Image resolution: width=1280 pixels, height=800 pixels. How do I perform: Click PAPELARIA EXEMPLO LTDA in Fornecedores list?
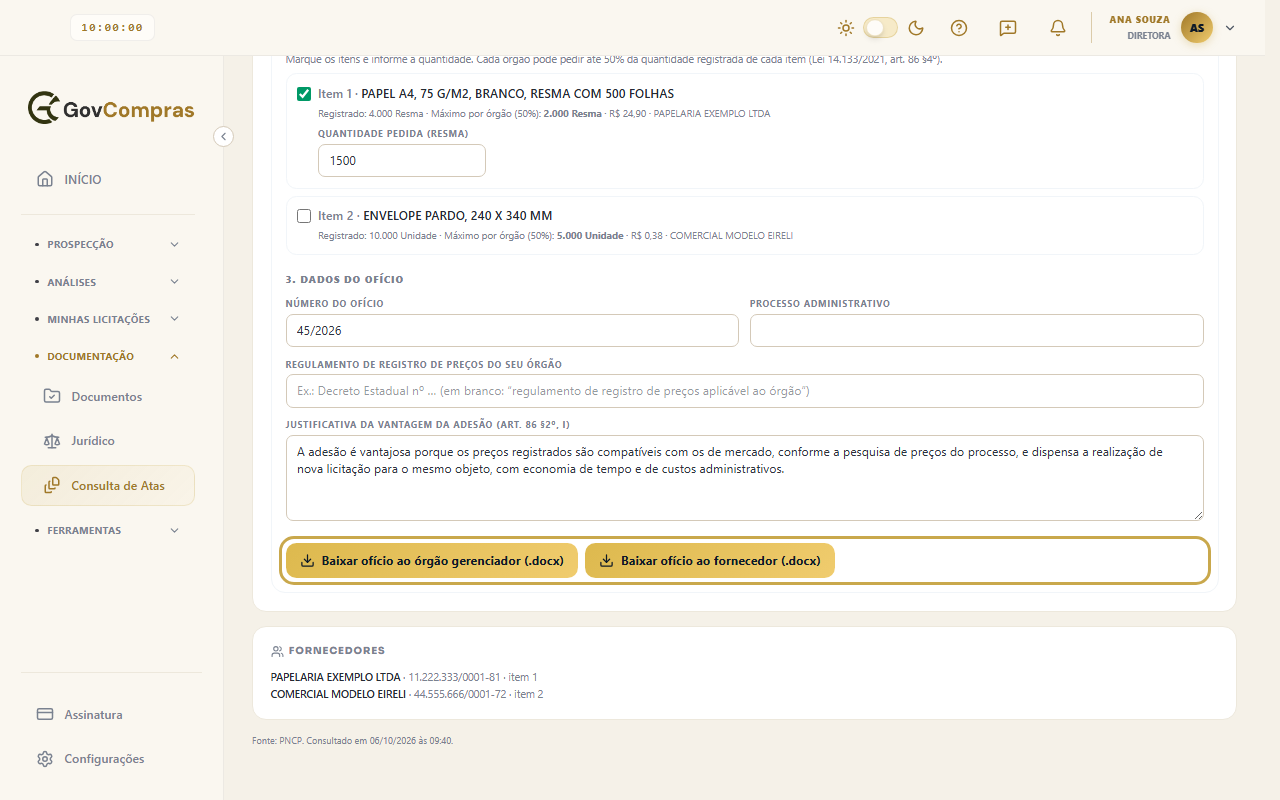(336, 677)
